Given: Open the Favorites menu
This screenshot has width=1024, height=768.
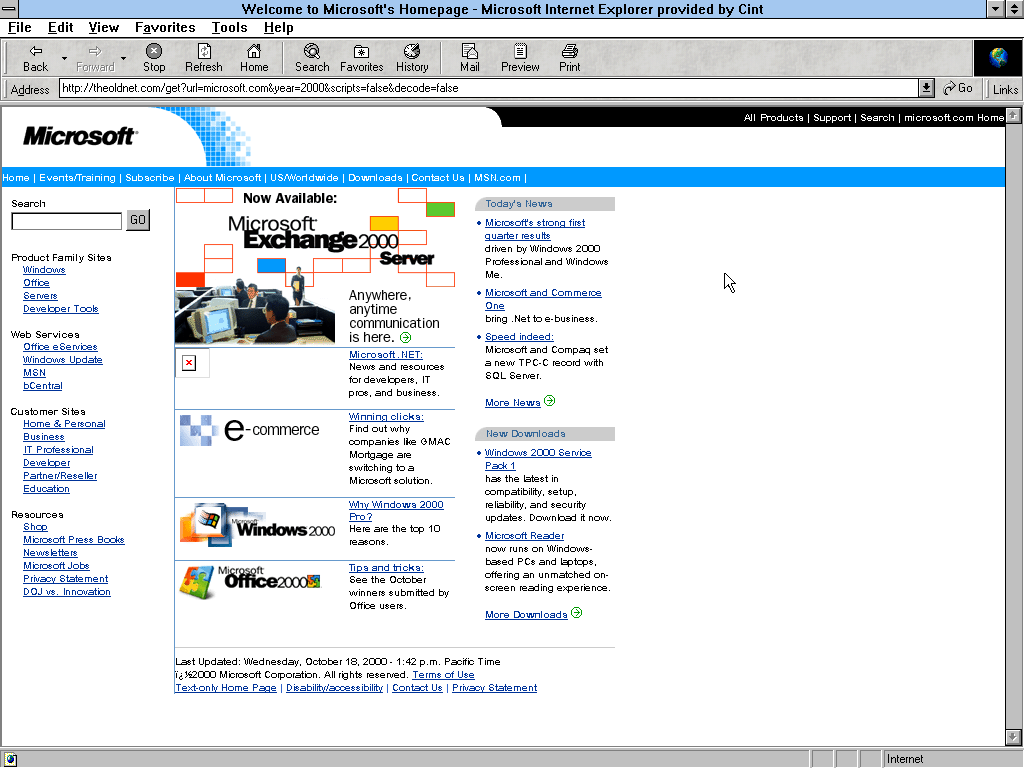Looking at the screenshot, I should click(x=165, y=27).
